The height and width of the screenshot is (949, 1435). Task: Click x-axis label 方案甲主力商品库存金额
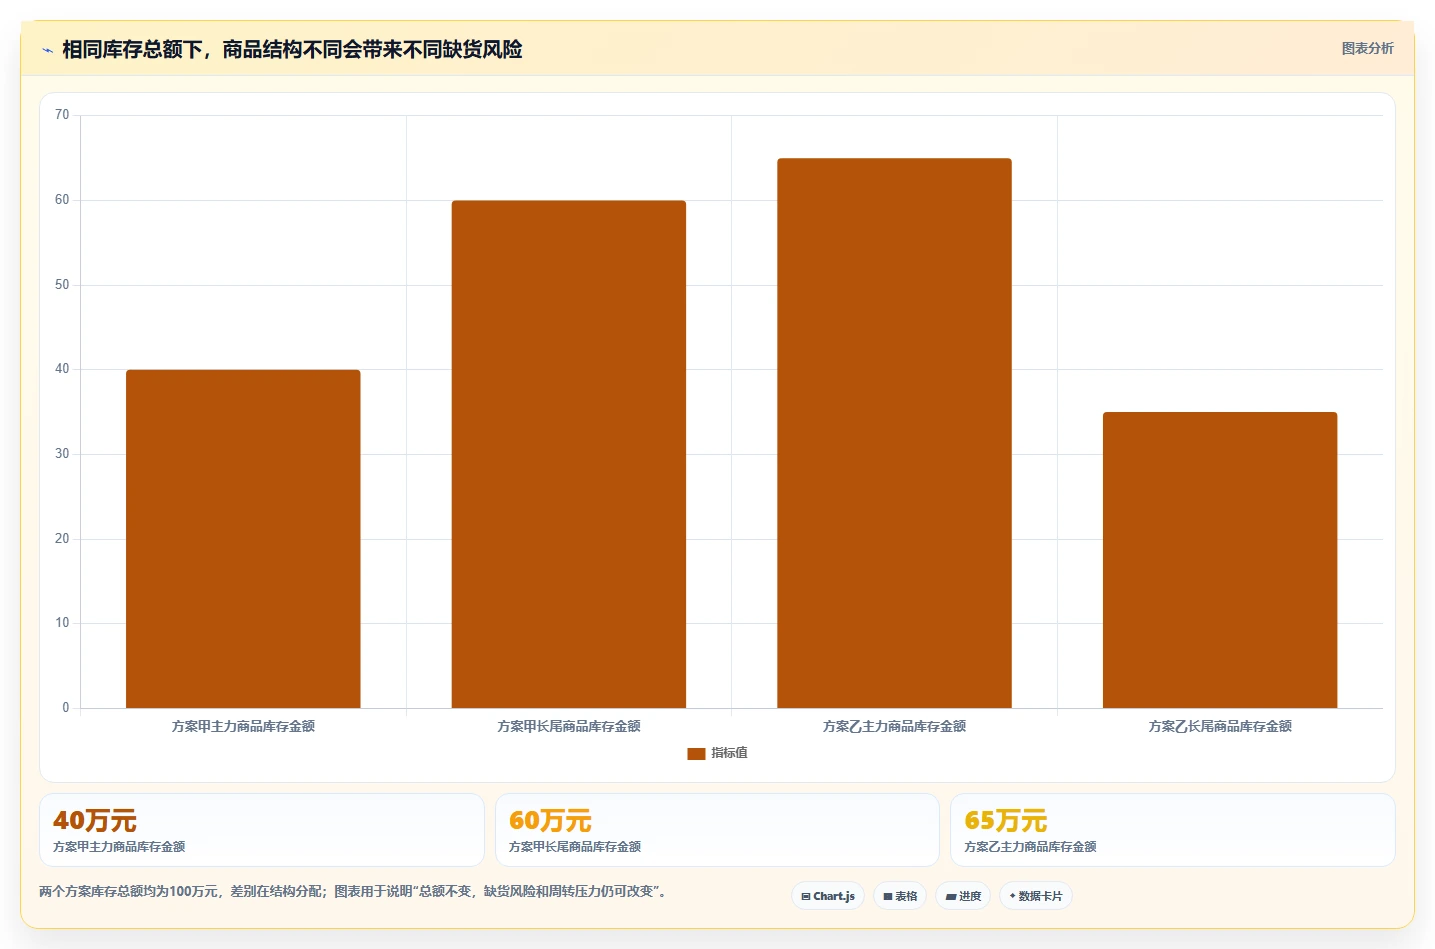coord(243,726)
